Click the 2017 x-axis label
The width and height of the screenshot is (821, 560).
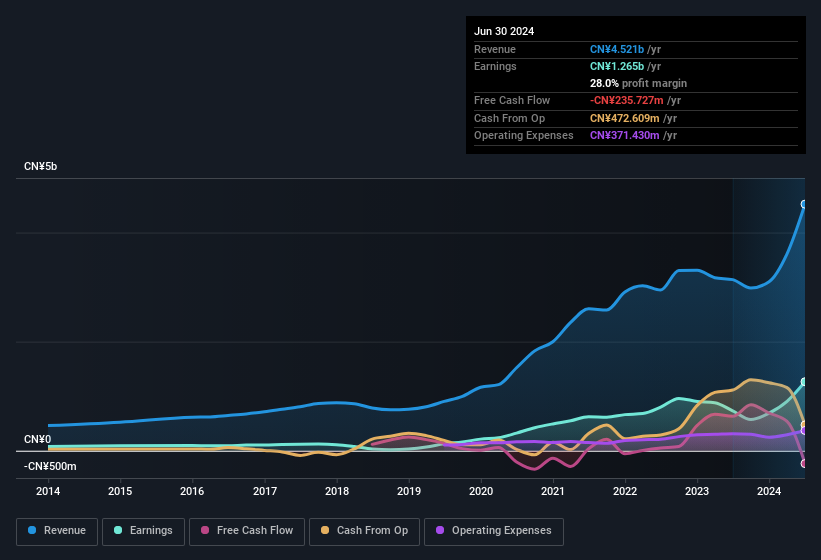(265, 491)
